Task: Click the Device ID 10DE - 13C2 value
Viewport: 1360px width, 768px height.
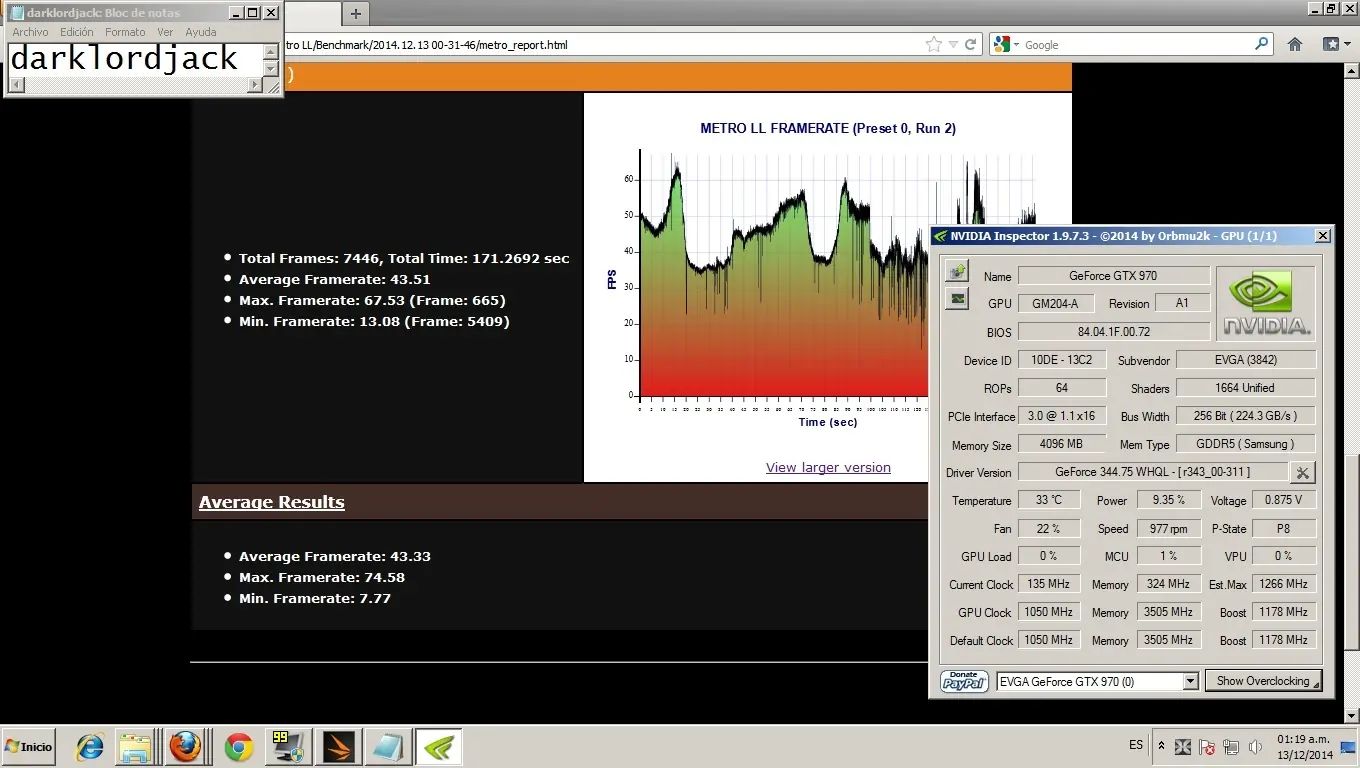Action: click(1062, 360)
